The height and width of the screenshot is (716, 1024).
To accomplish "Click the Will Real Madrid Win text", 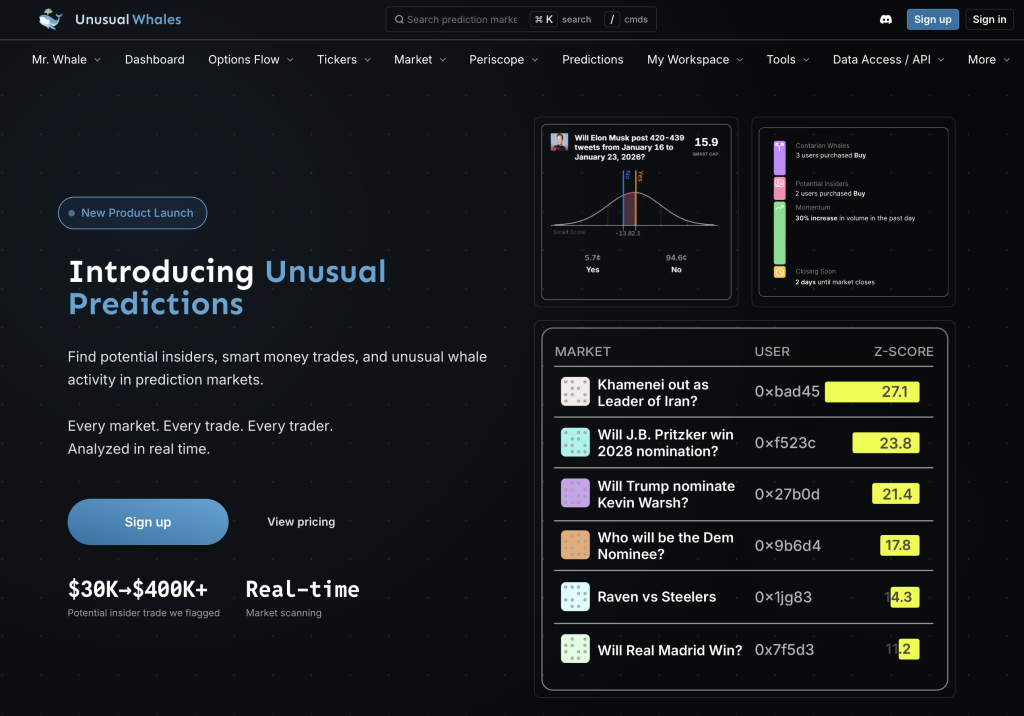I will tap(669, 650).
